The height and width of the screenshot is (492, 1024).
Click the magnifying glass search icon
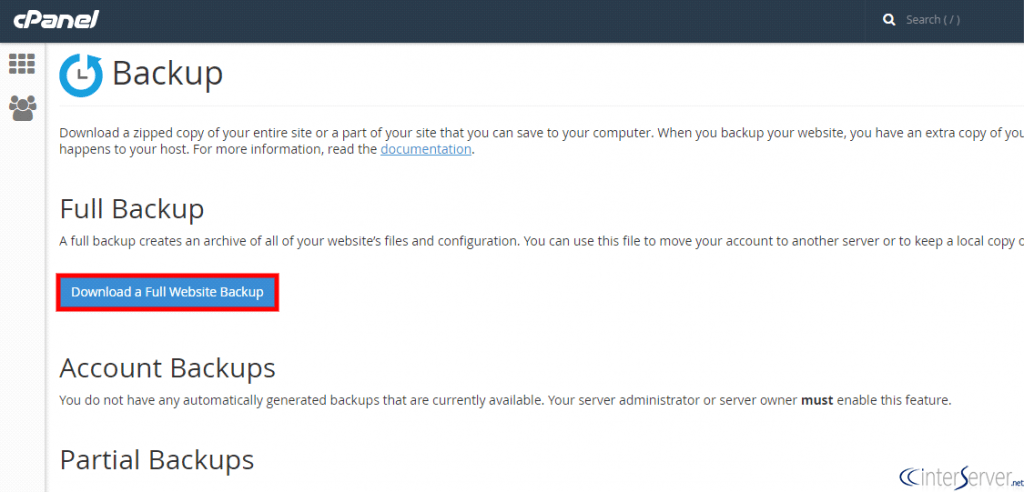coord(889,20)
